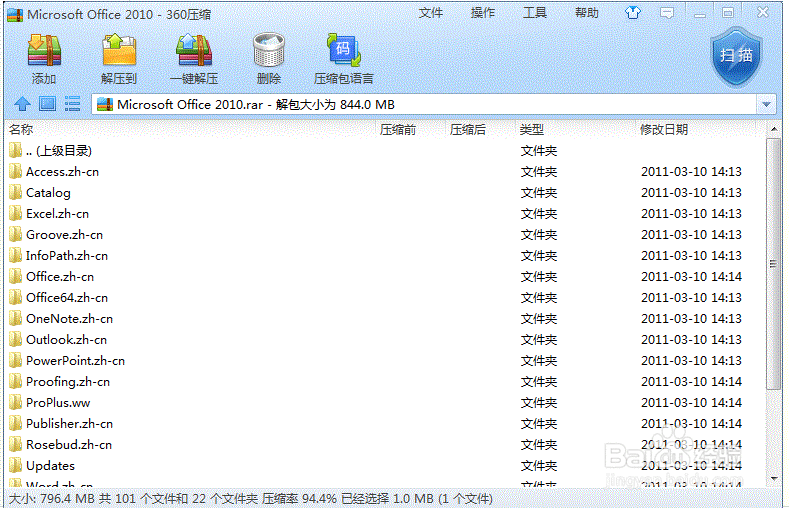This screenshot has height=508, width=789.
Task: Select the ProPlus.ww folder icon
Action: pos(16,403)
